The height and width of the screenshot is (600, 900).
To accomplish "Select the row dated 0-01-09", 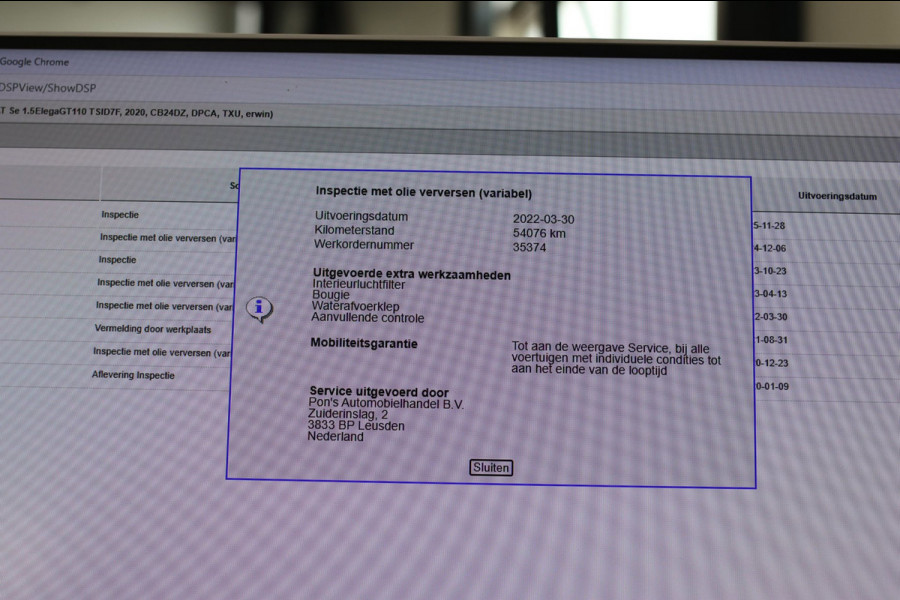I will pyautogui.click(x=773, y=386).
